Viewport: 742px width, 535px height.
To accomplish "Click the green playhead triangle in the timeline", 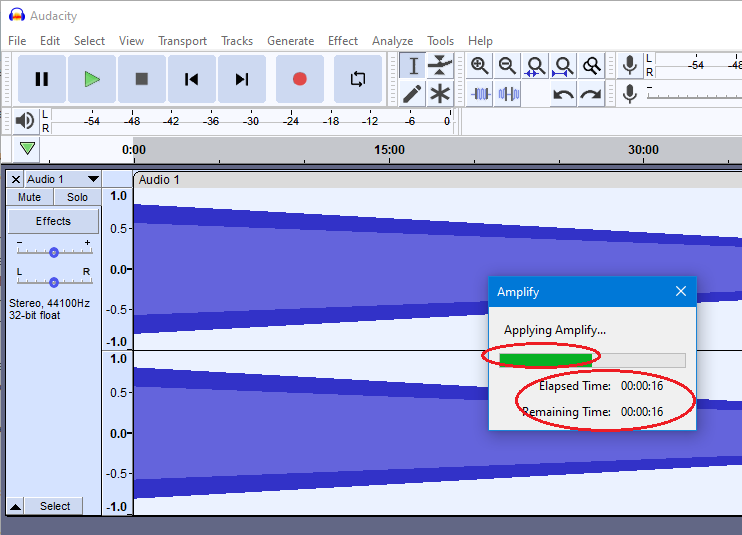I will [x=27, y=149].
